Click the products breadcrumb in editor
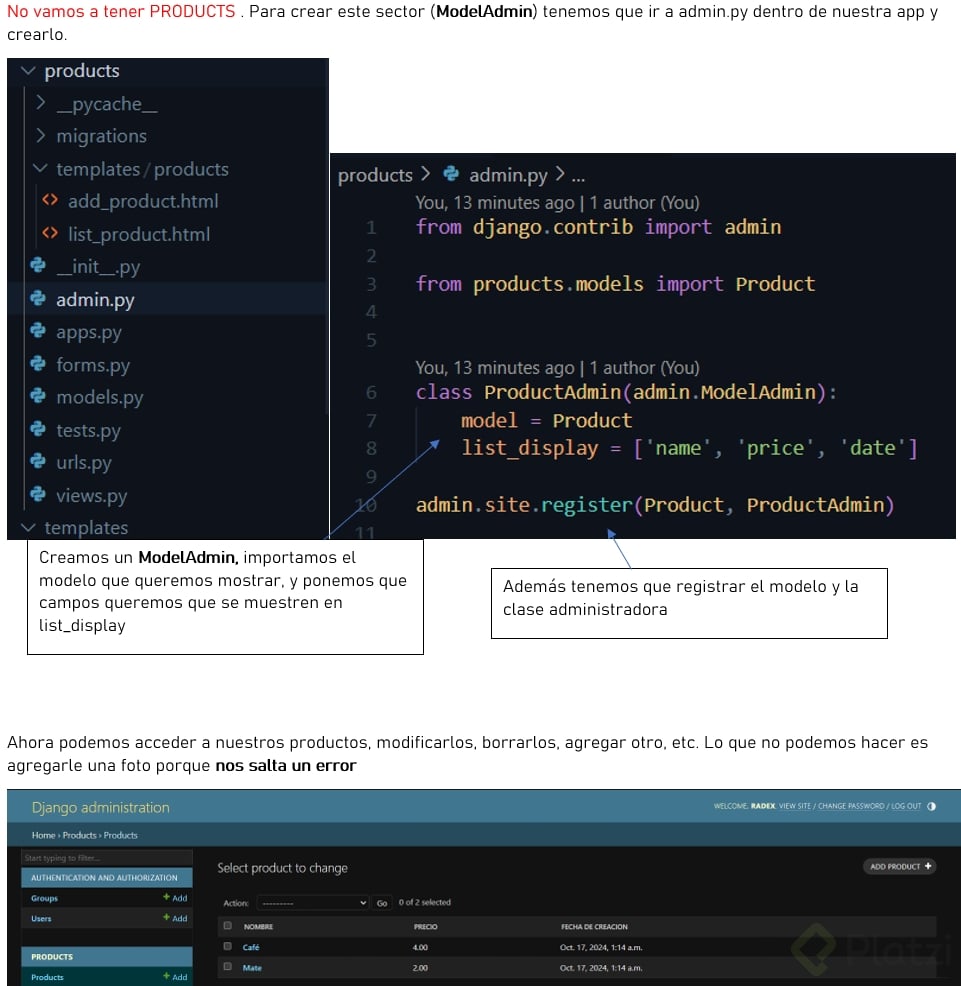 tap(375, 175)
